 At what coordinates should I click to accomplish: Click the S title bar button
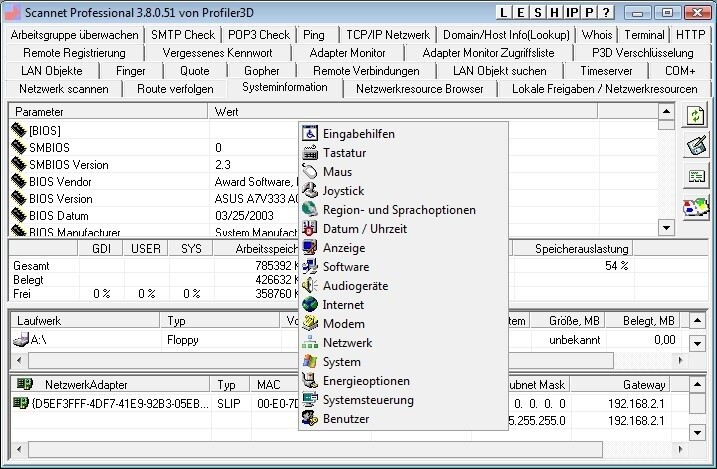tap(538, 12)
